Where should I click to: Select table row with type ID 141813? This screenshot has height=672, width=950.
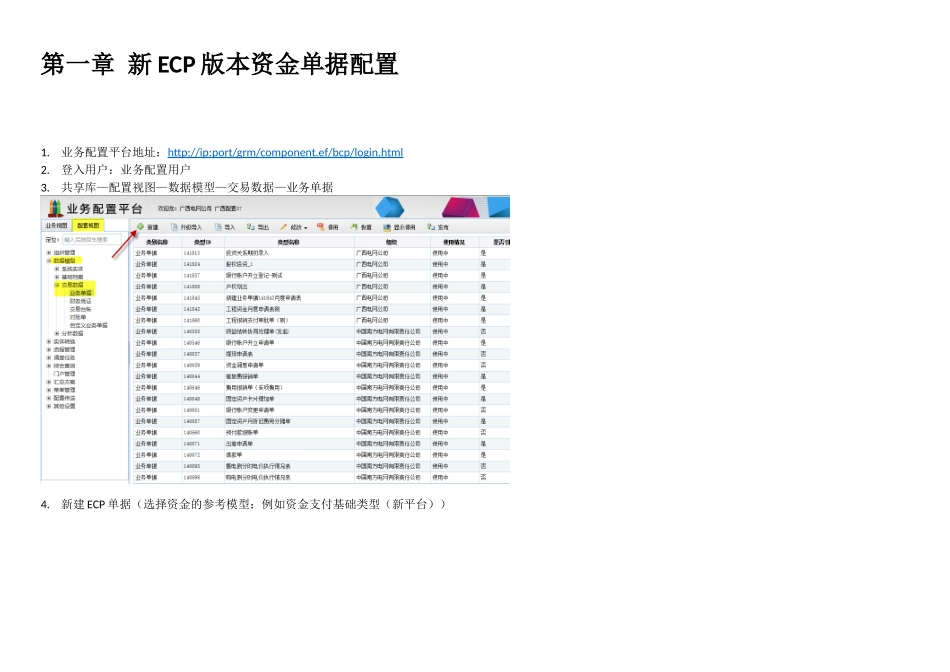coord(321,253)
